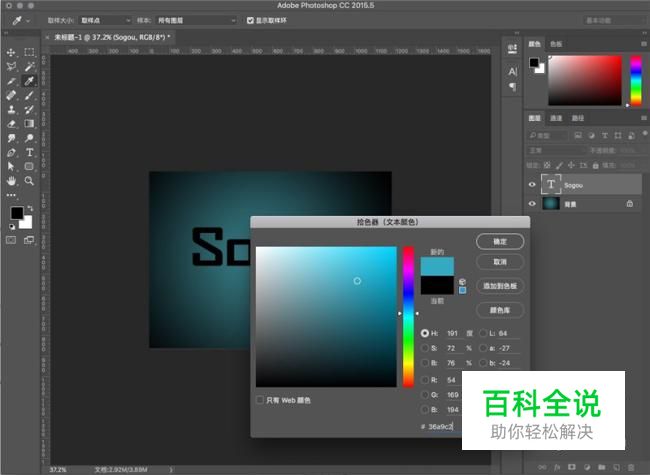Select the L lightness radio button
Image resolution: width=650 pixels, height=475 pixels.
coord(483,333)
